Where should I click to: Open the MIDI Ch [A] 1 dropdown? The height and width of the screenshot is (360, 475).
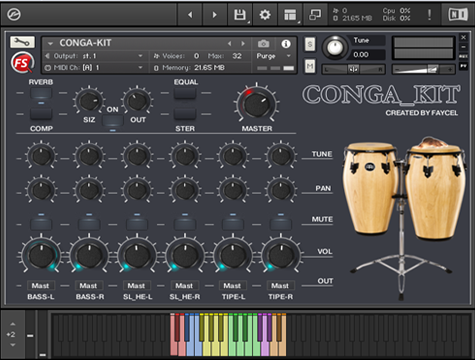click(94, 68)
